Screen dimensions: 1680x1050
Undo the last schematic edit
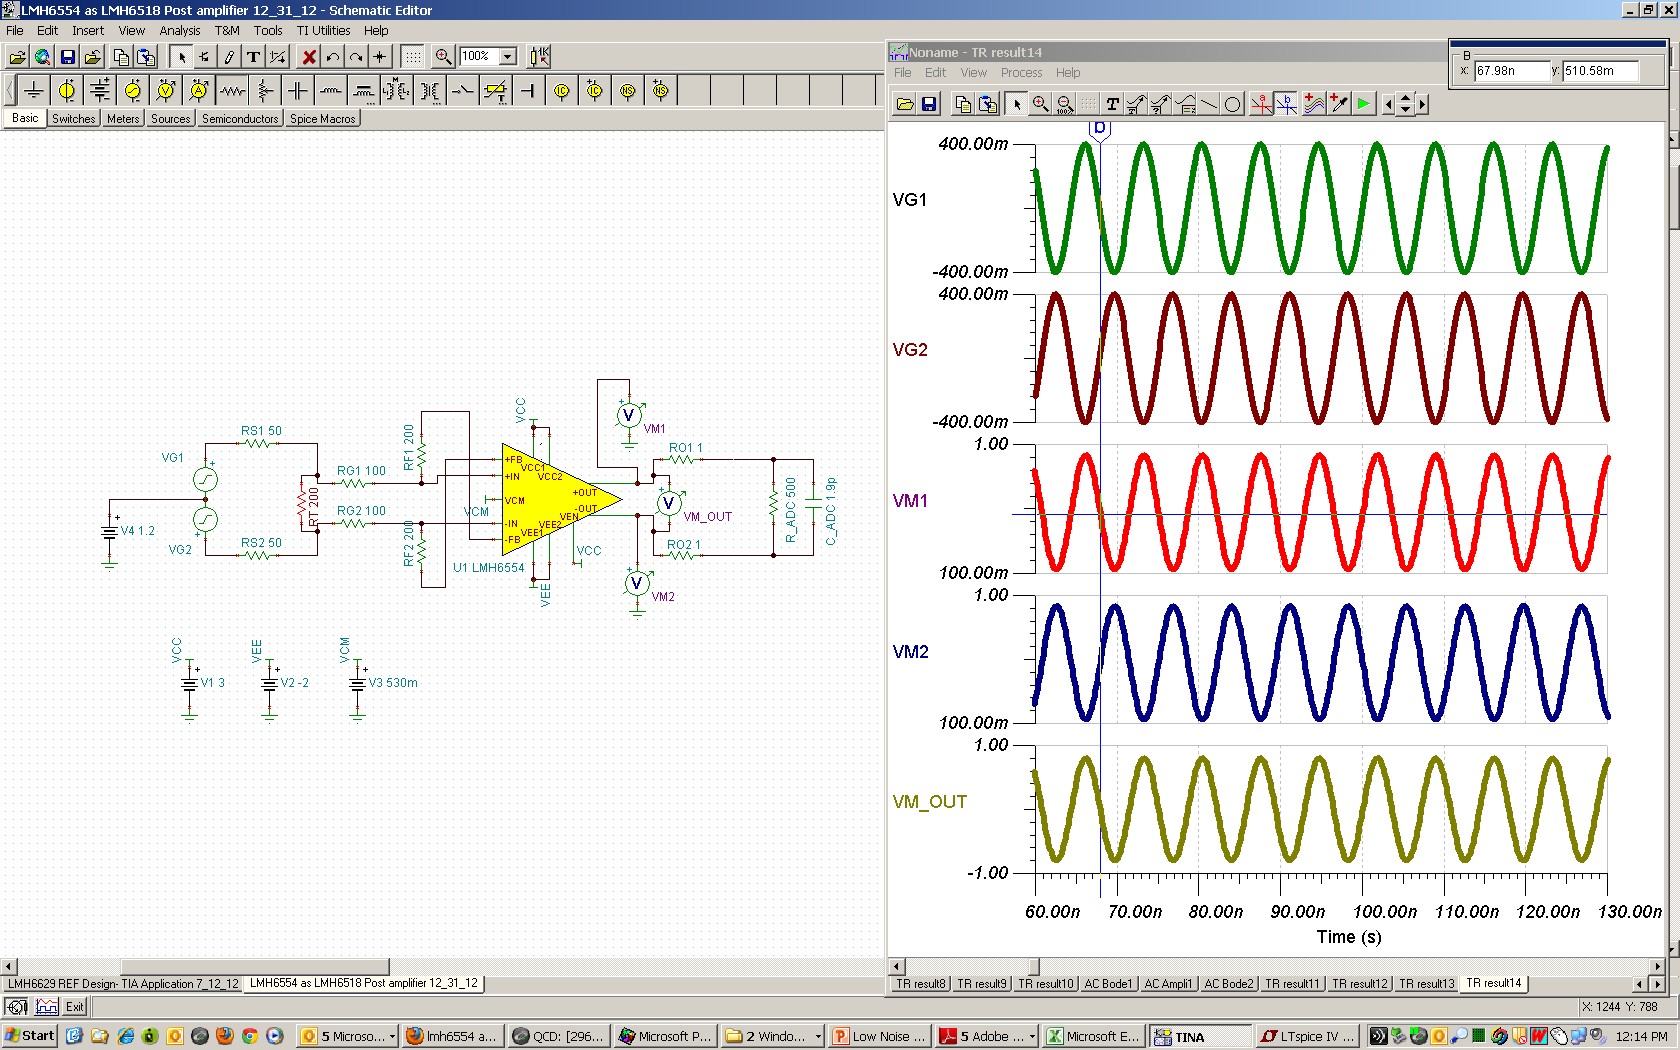click(x=332, y=57)
